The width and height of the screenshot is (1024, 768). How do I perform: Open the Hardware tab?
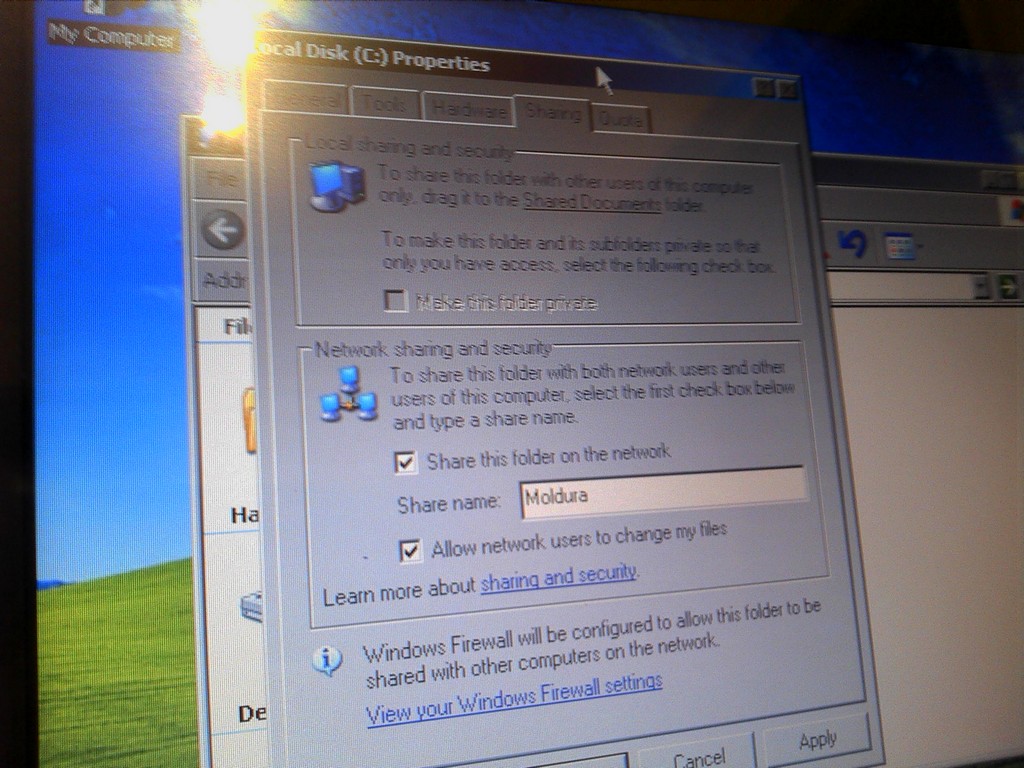coord(468,108)
